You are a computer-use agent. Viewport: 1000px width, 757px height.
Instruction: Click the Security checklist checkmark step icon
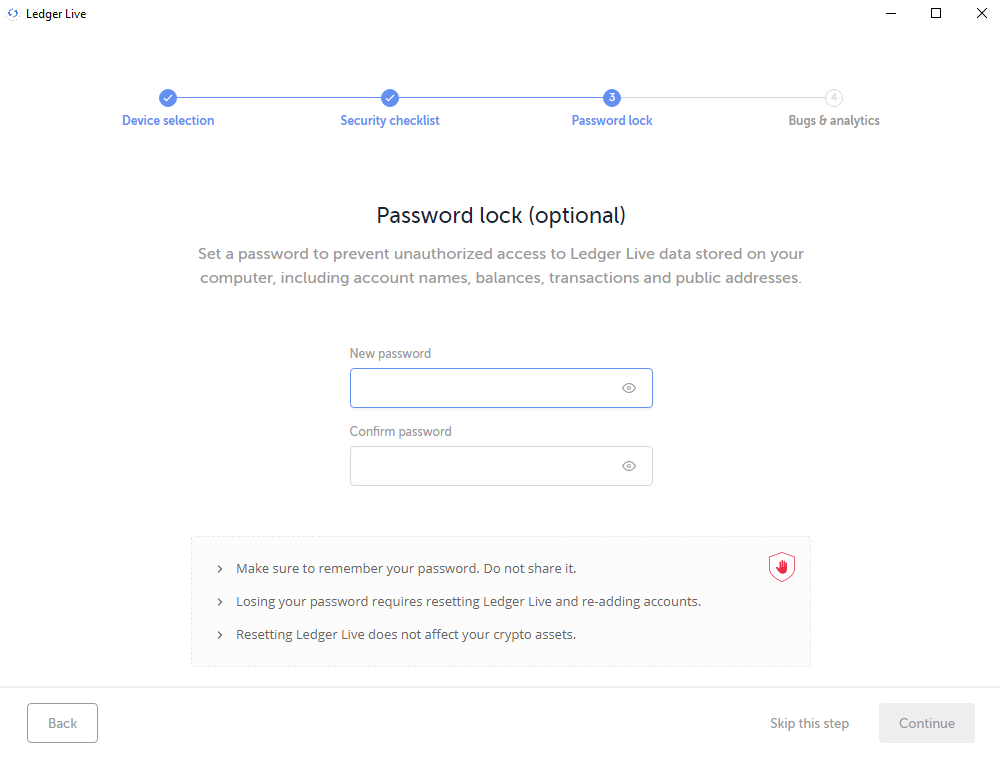pyautogui.click(x=390, y=98)
